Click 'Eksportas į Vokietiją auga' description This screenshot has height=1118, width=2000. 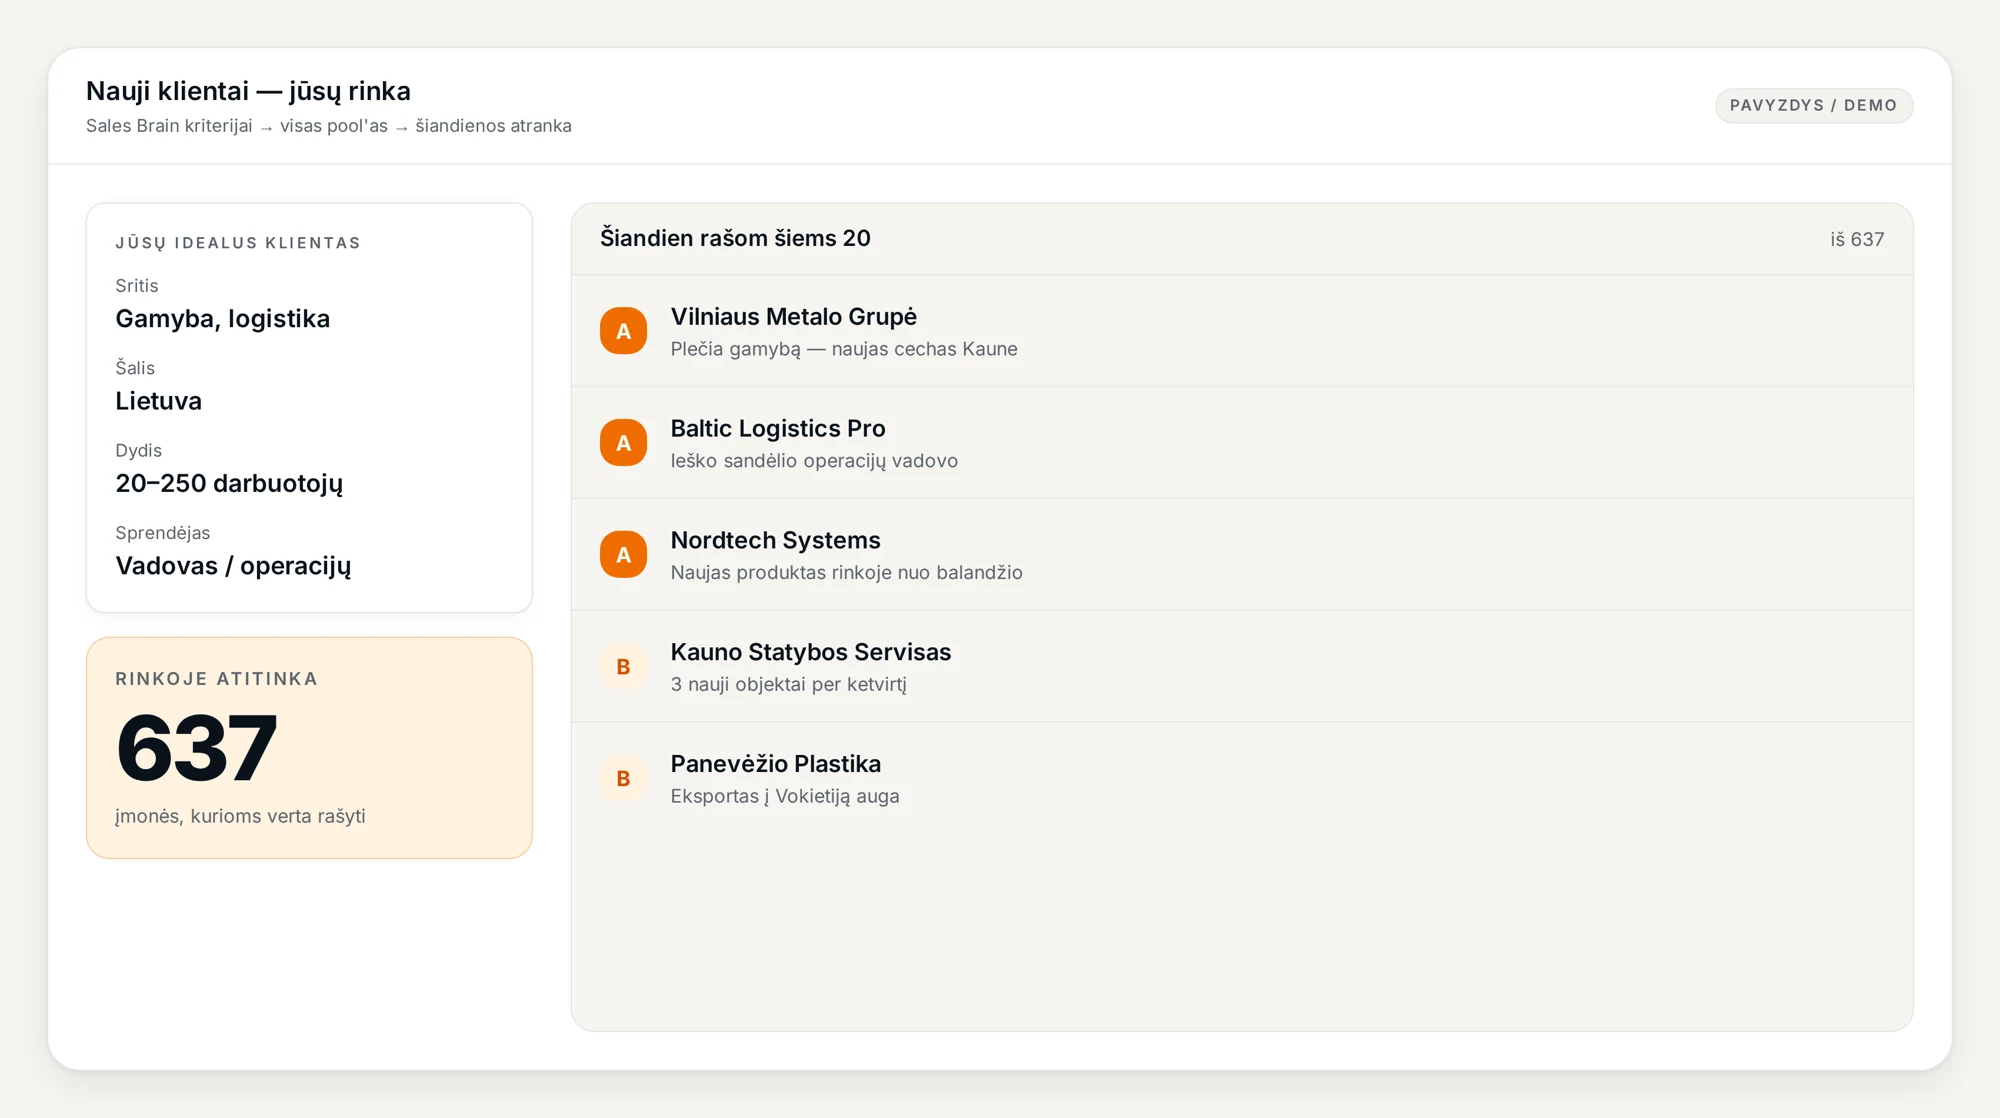(784, 797)
